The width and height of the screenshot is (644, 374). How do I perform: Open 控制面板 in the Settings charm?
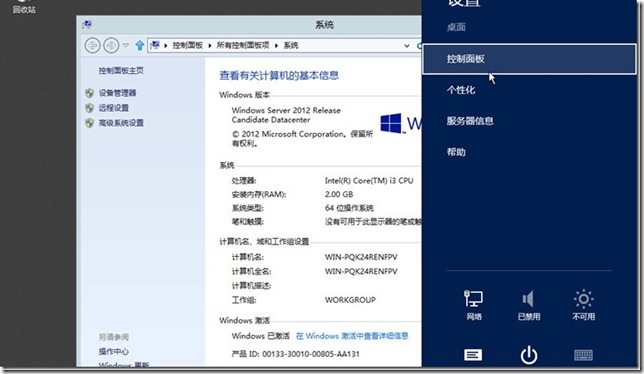[529, 59]
